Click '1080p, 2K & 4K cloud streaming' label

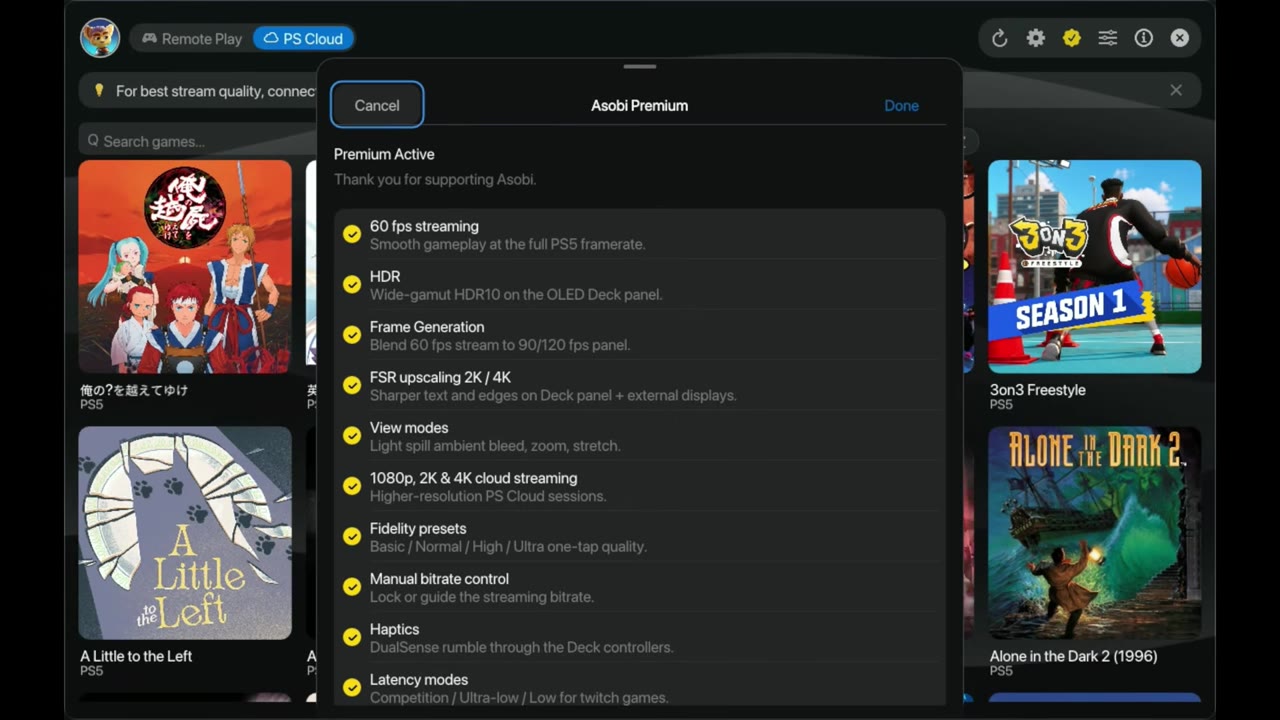[473, 478]
